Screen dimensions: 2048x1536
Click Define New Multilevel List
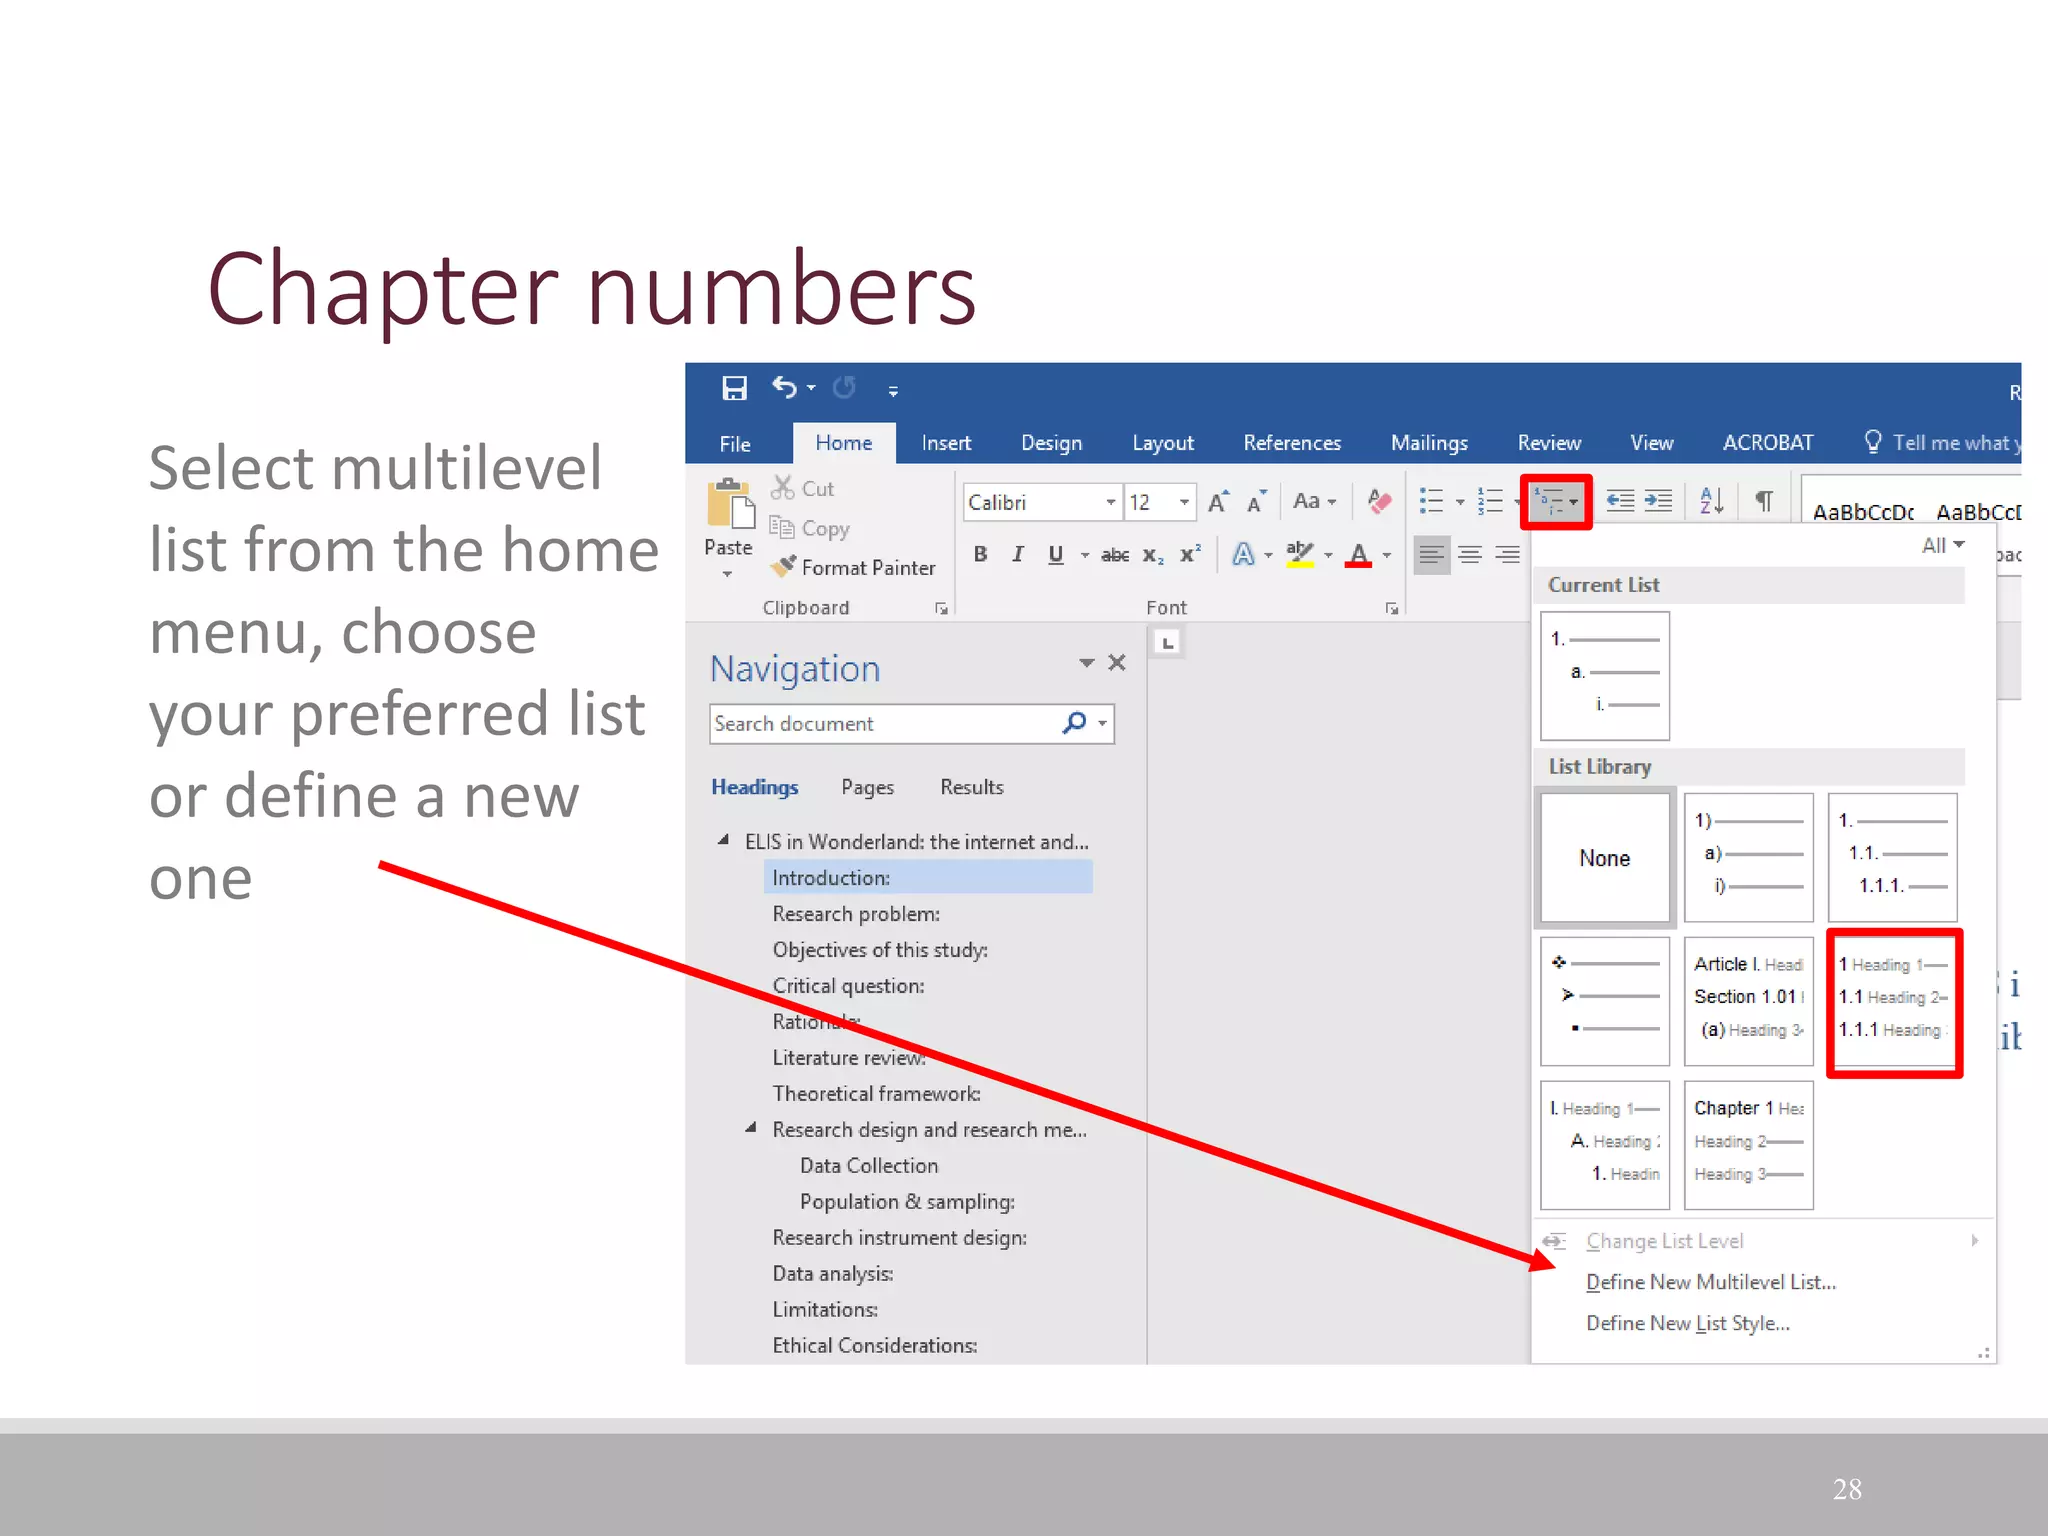[1711, 1282]
